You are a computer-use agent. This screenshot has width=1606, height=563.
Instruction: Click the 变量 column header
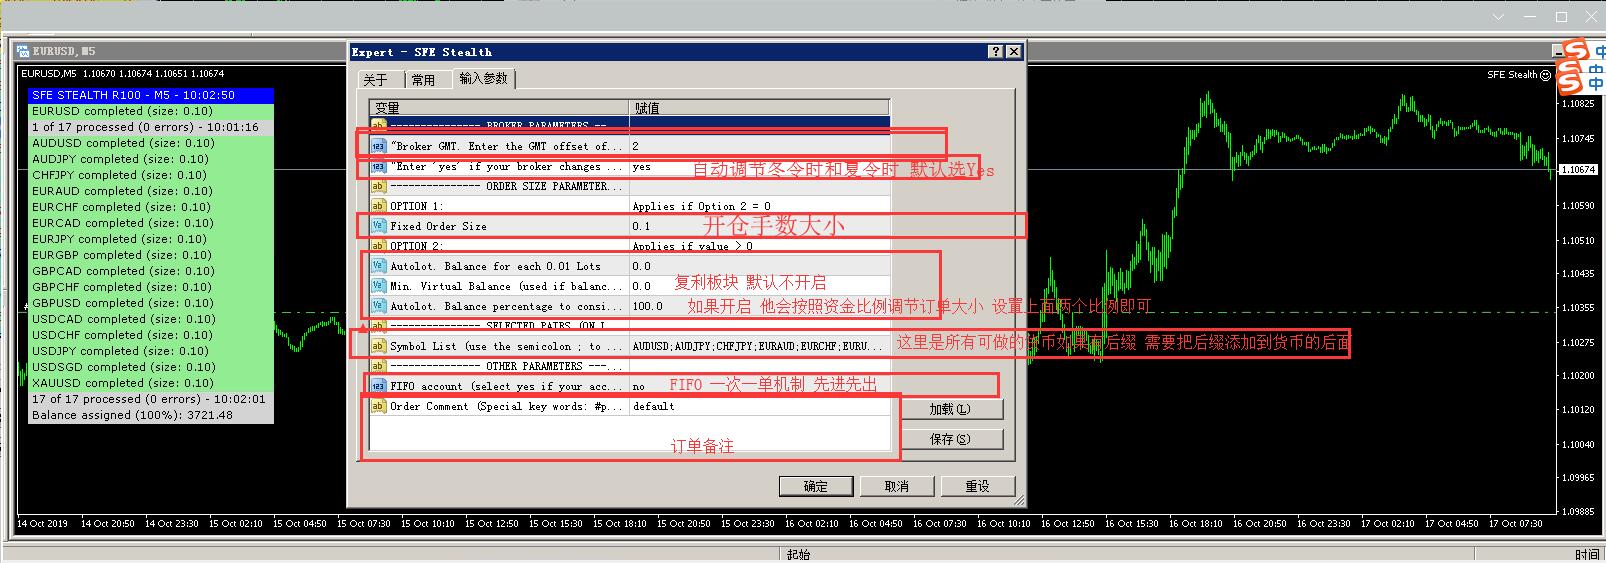pos(499,107)
